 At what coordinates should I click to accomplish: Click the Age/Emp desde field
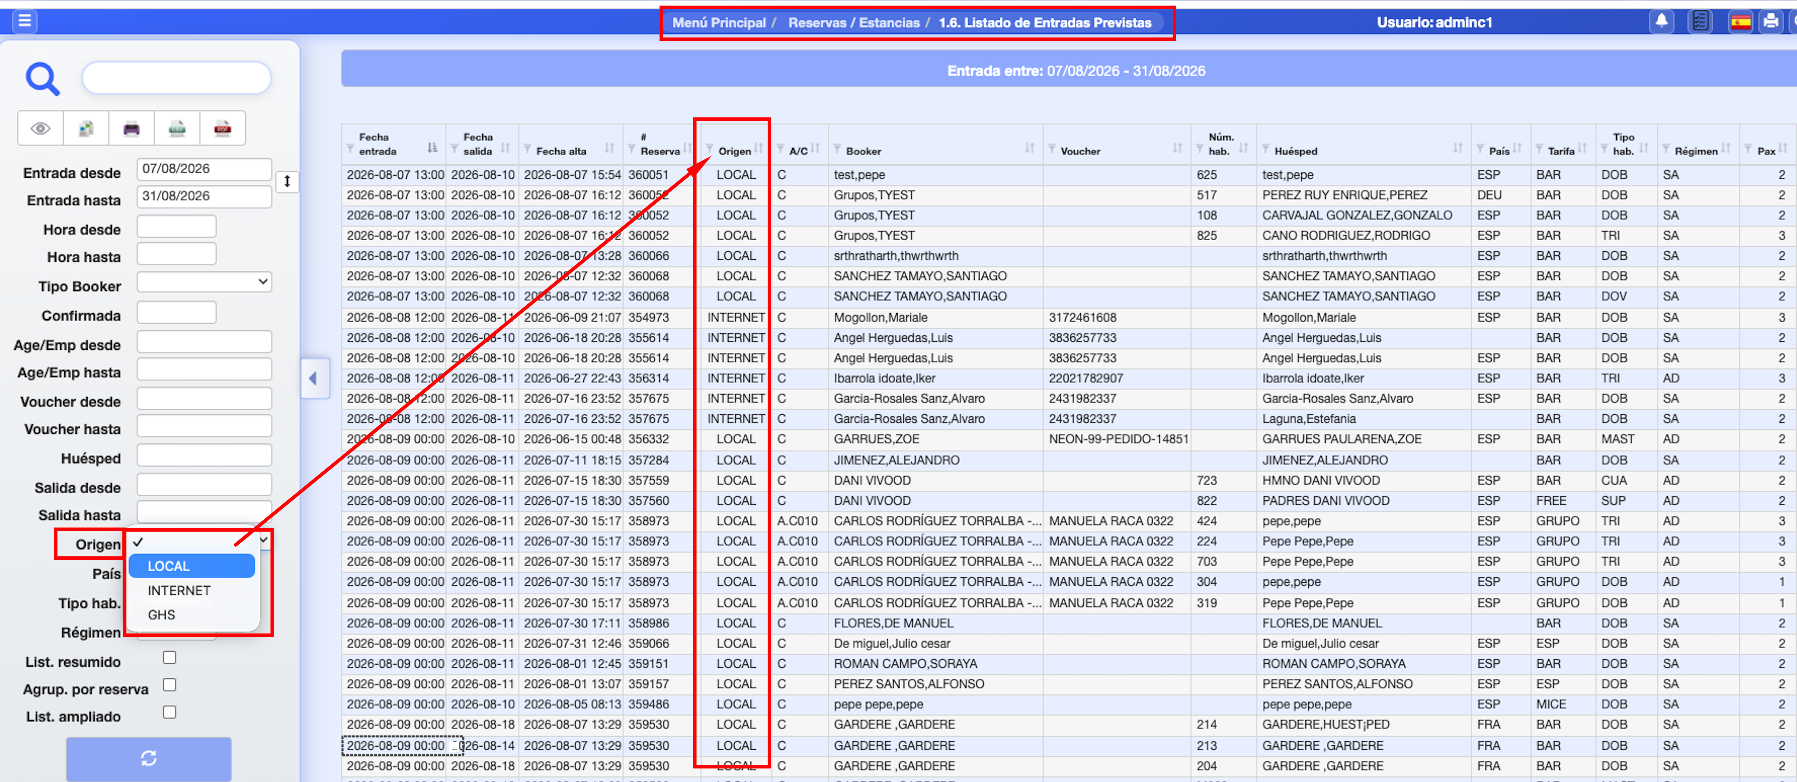tap(204, 342)
